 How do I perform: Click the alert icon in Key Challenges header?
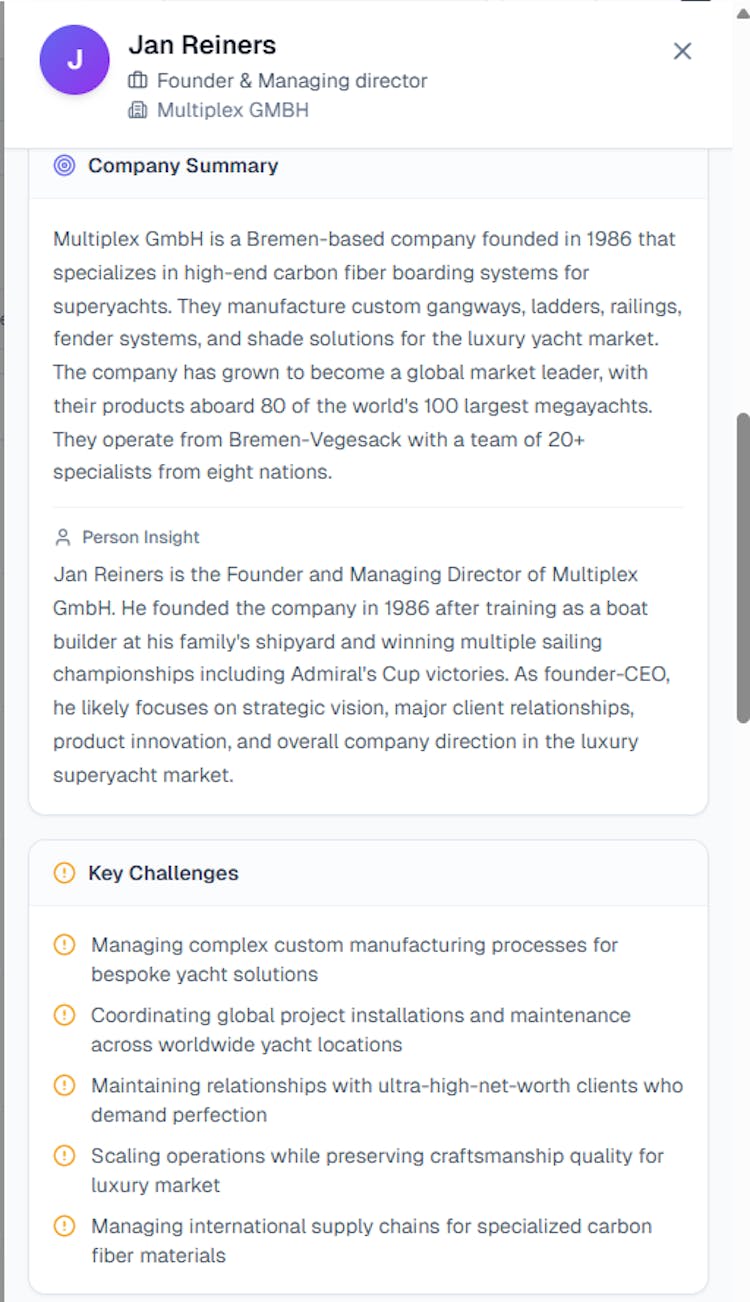click(x=64, y=873)
